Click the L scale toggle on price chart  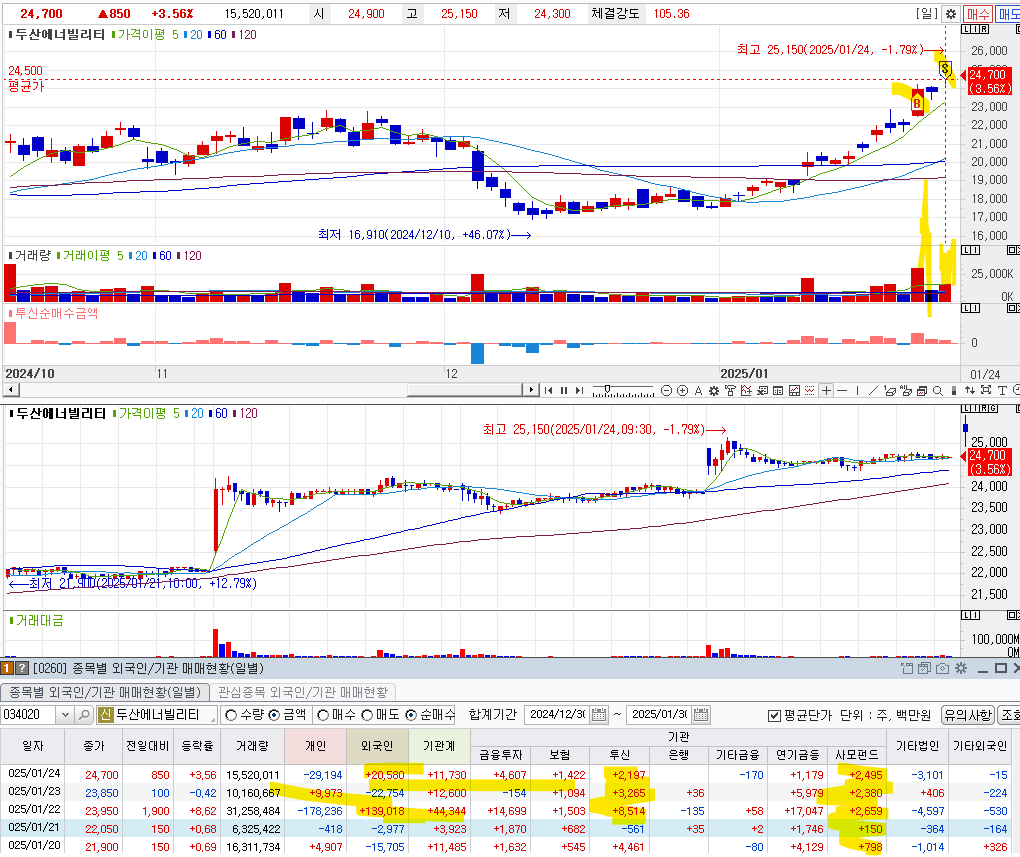pos(965,29)
